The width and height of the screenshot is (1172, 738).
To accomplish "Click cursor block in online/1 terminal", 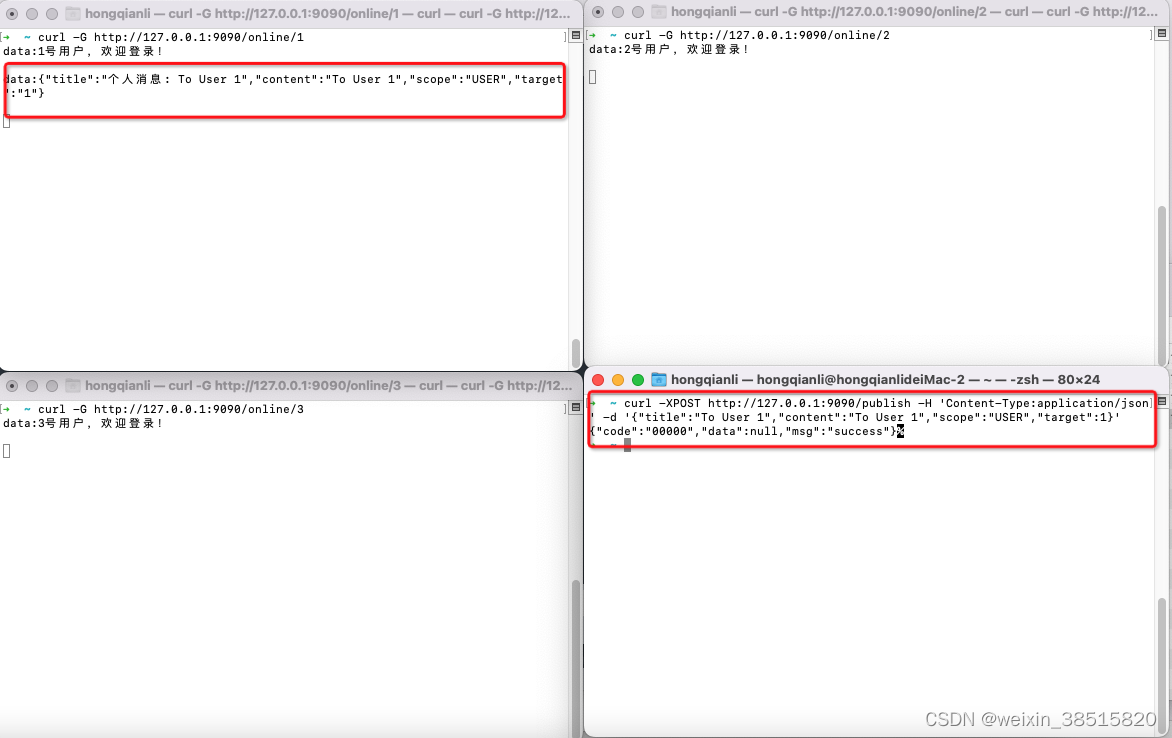I will pos(7,121).
